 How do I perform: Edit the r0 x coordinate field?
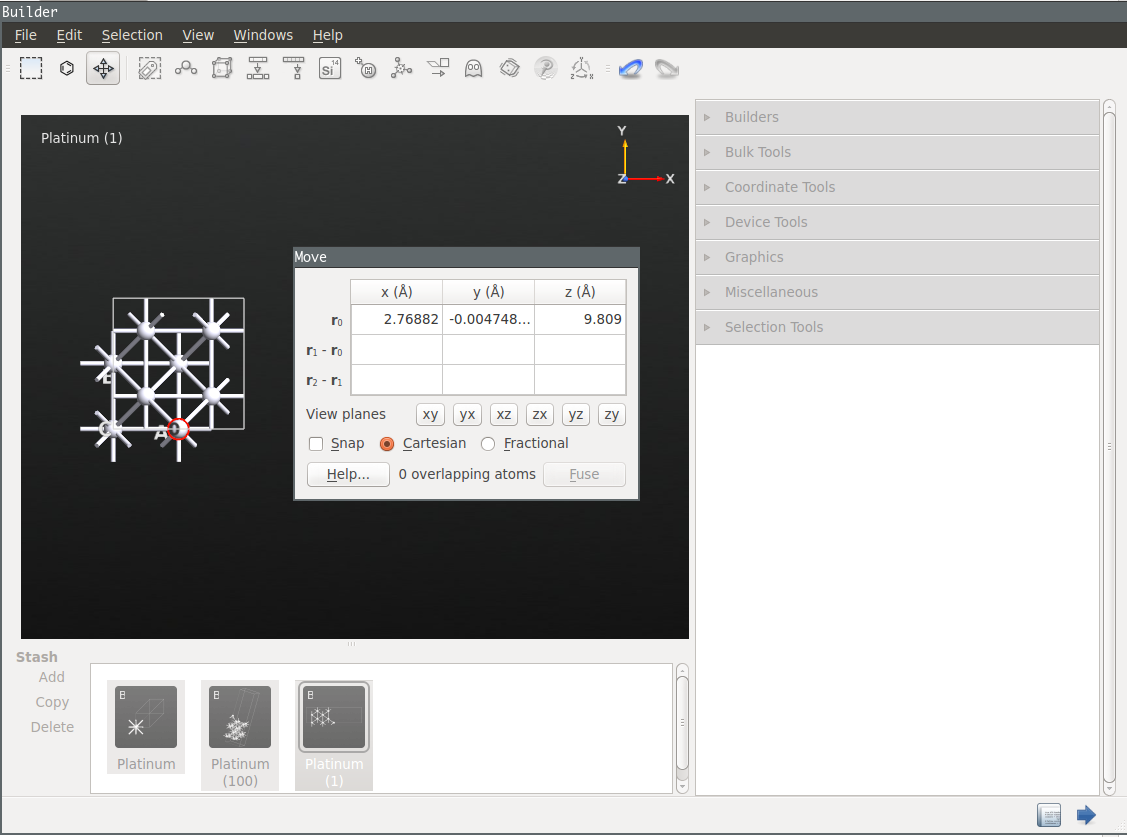[x=397, y=320]
